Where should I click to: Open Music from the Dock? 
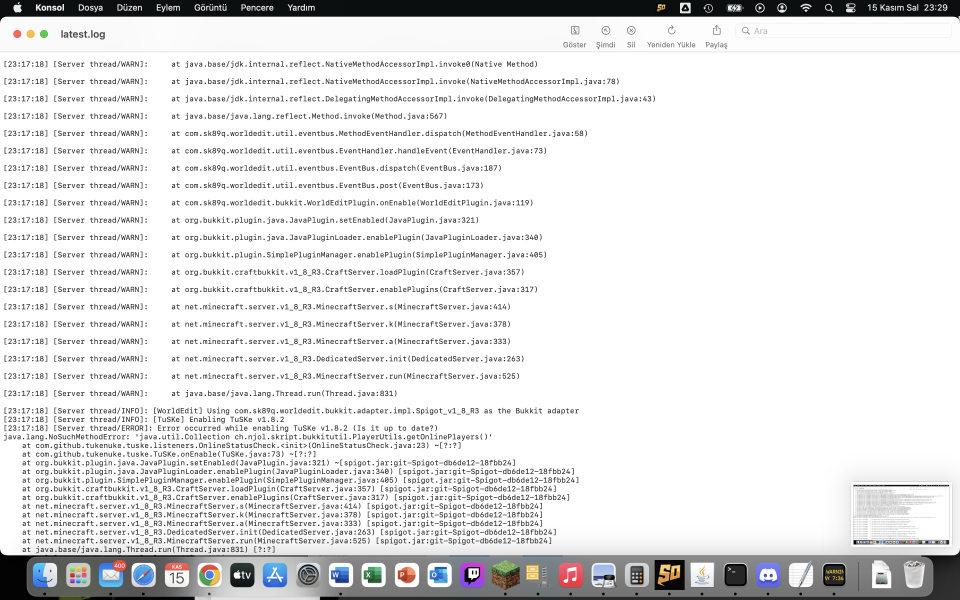pos(571,576)
